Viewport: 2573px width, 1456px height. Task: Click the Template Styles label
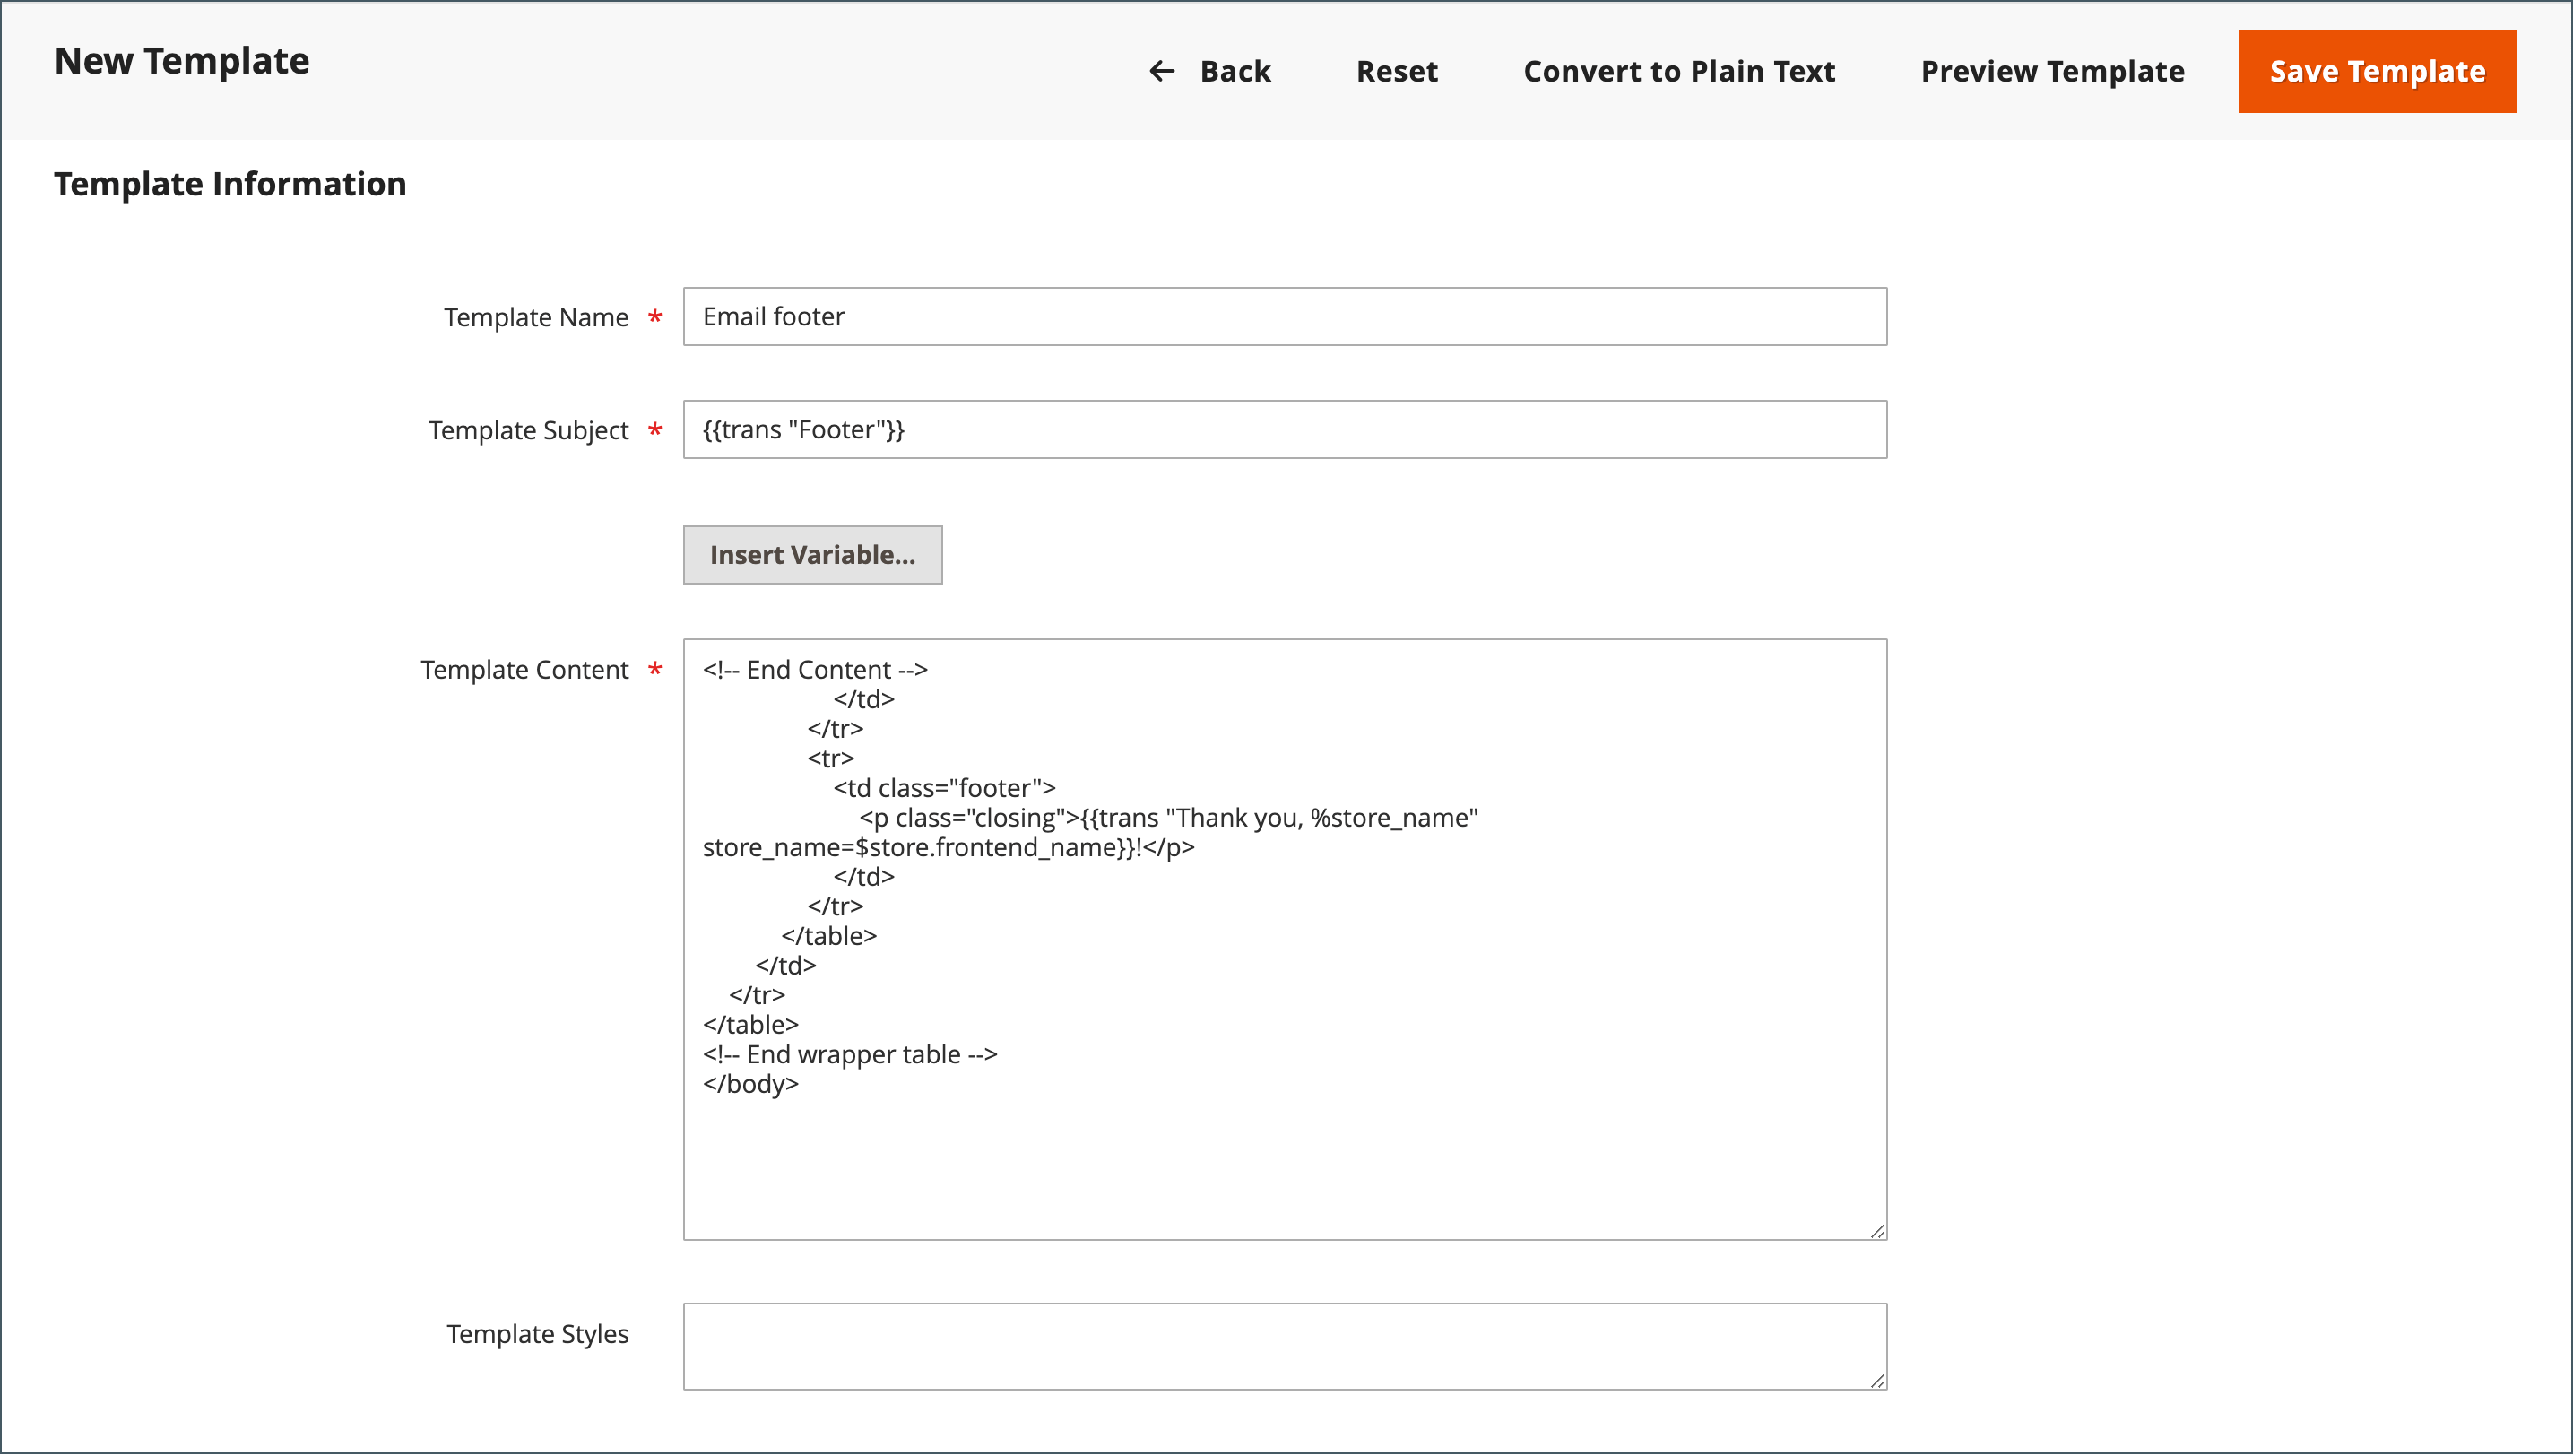tap(537, 1334)
